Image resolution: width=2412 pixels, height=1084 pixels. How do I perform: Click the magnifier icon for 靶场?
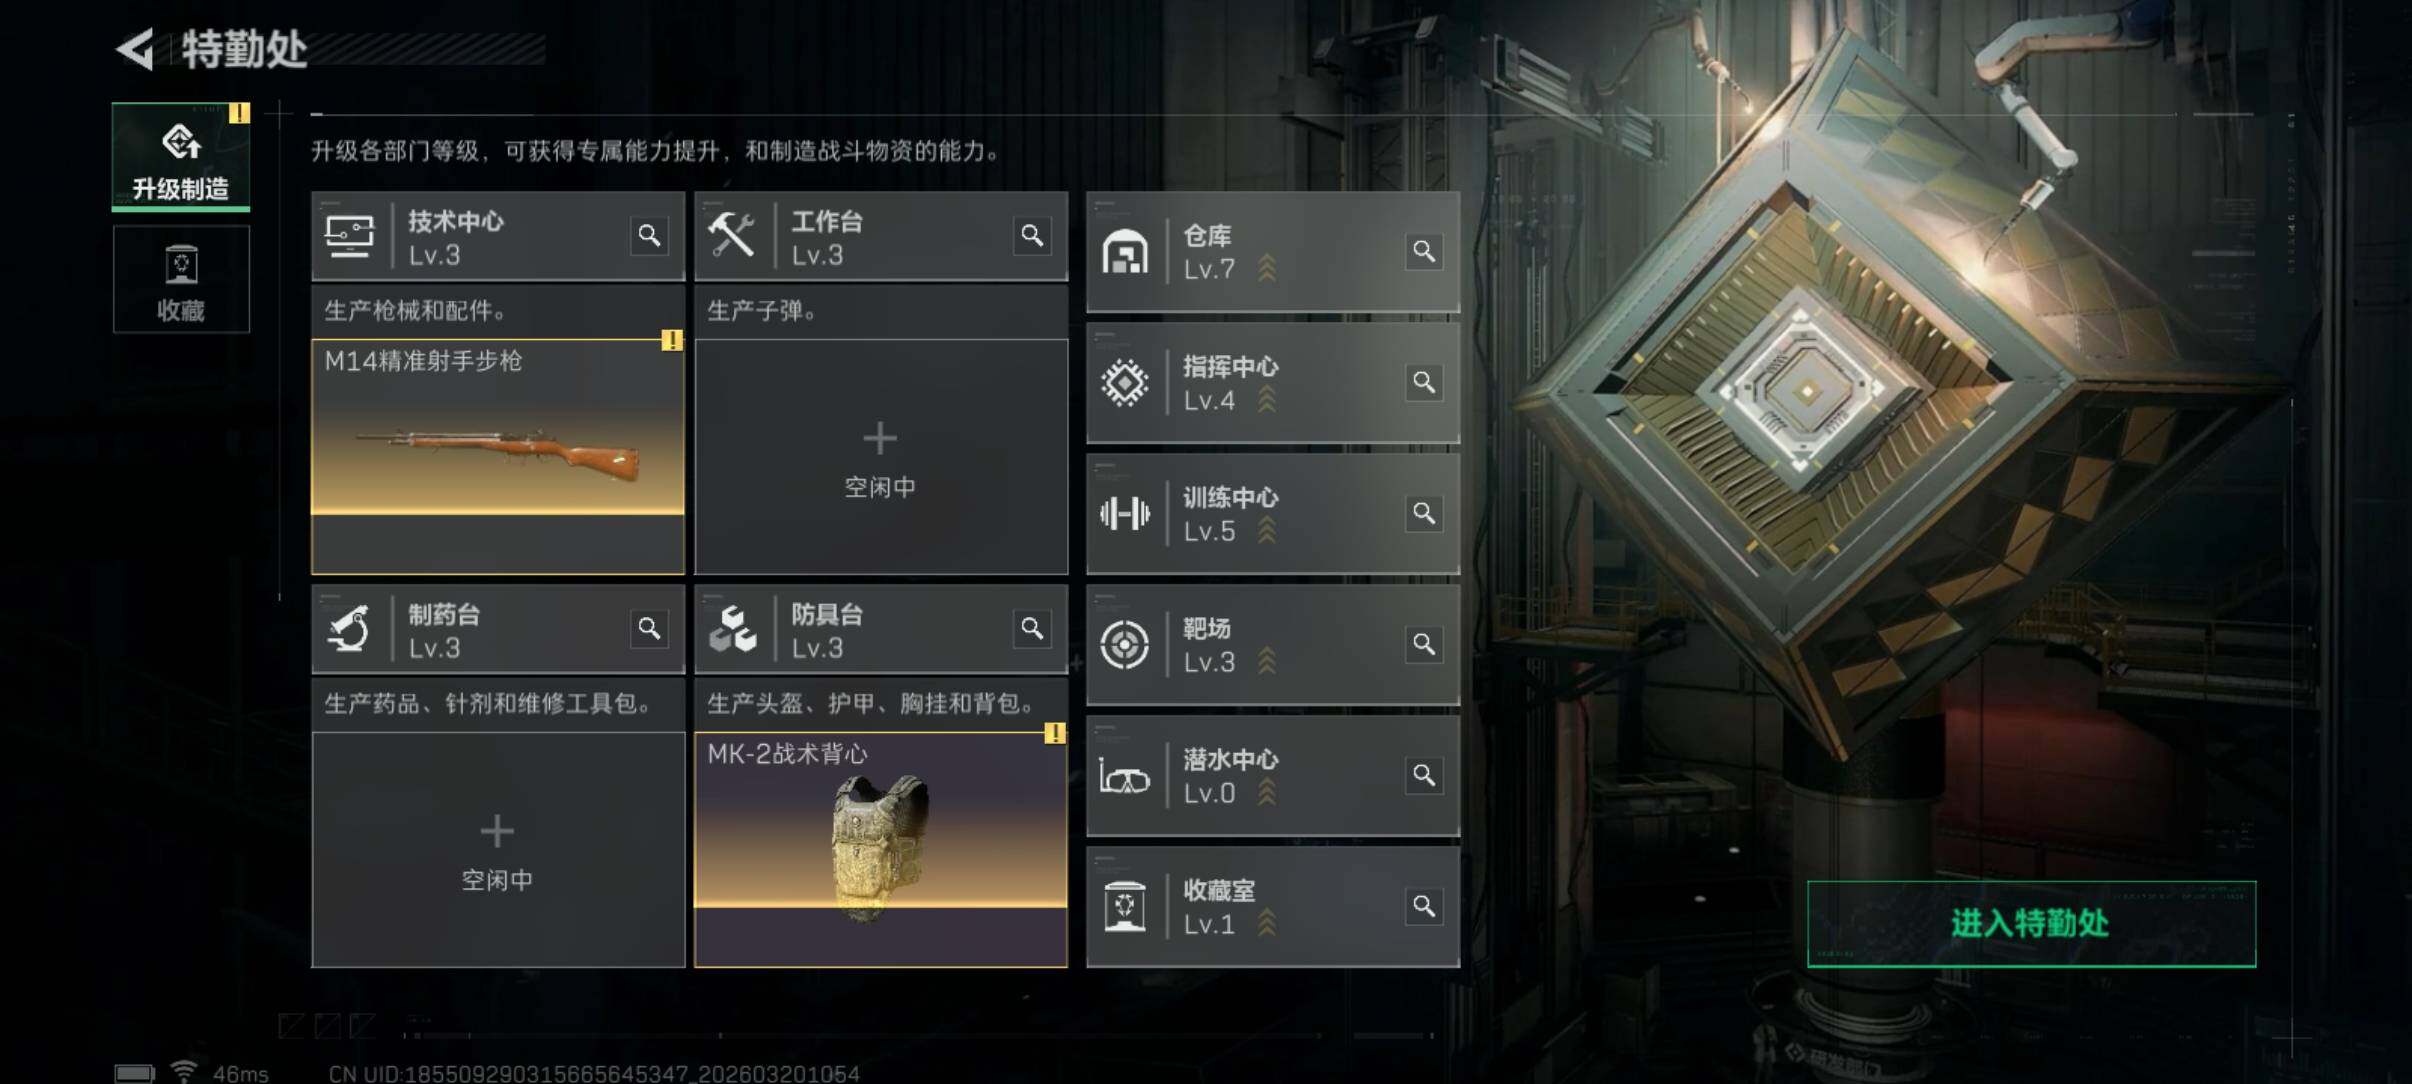point(1424,644)
